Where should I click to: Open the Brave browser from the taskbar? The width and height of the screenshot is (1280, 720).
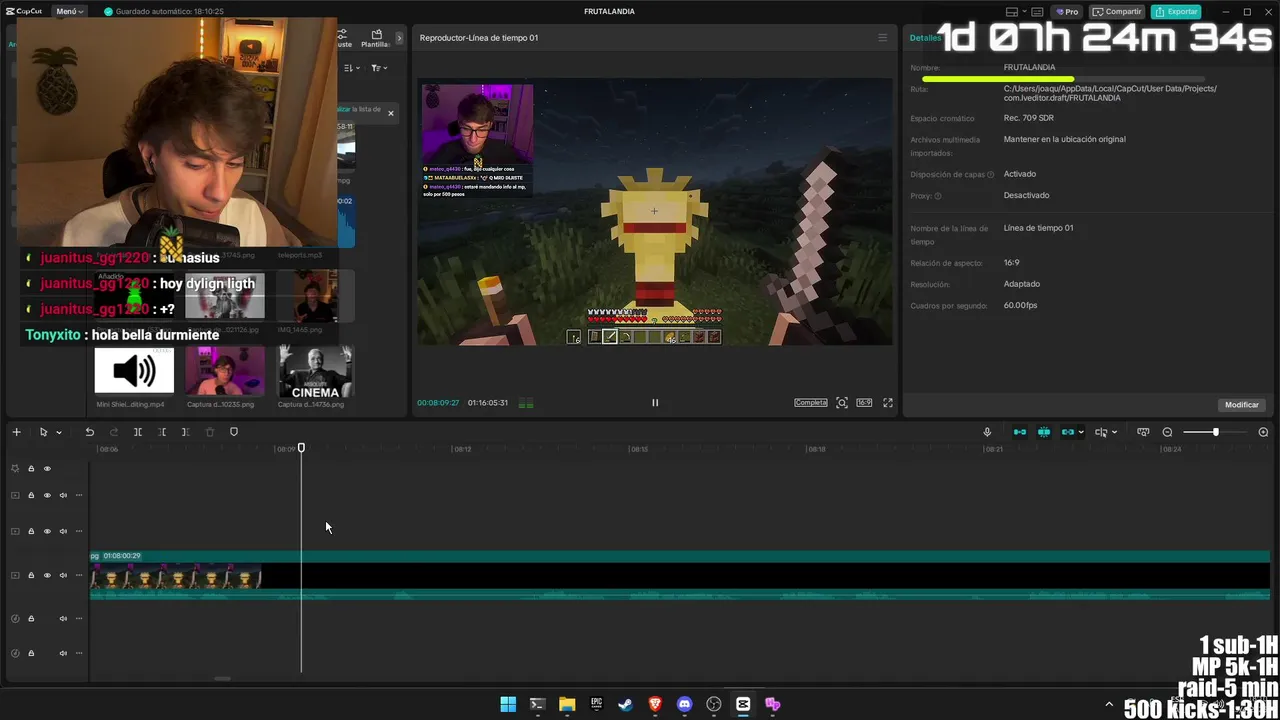click(655, 704)
